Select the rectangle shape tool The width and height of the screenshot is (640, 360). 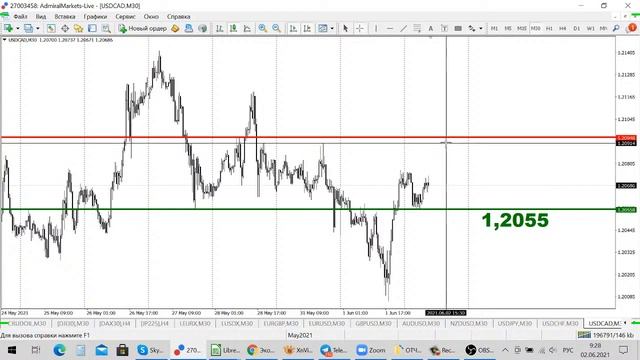458,28
